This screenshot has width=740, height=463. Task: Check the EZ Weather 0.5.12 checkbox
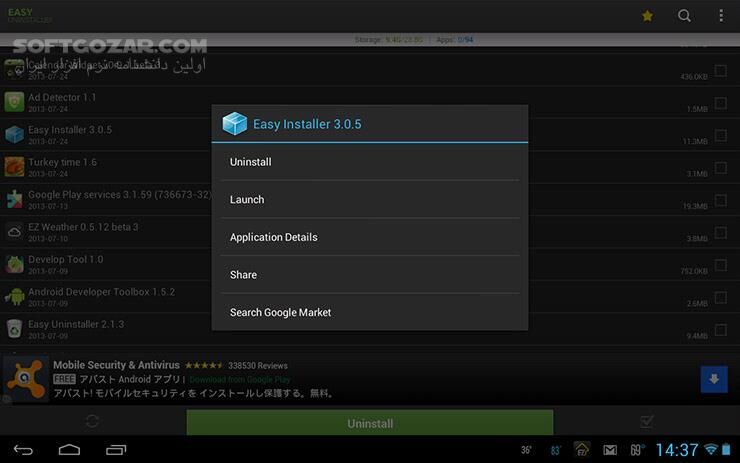720,233
